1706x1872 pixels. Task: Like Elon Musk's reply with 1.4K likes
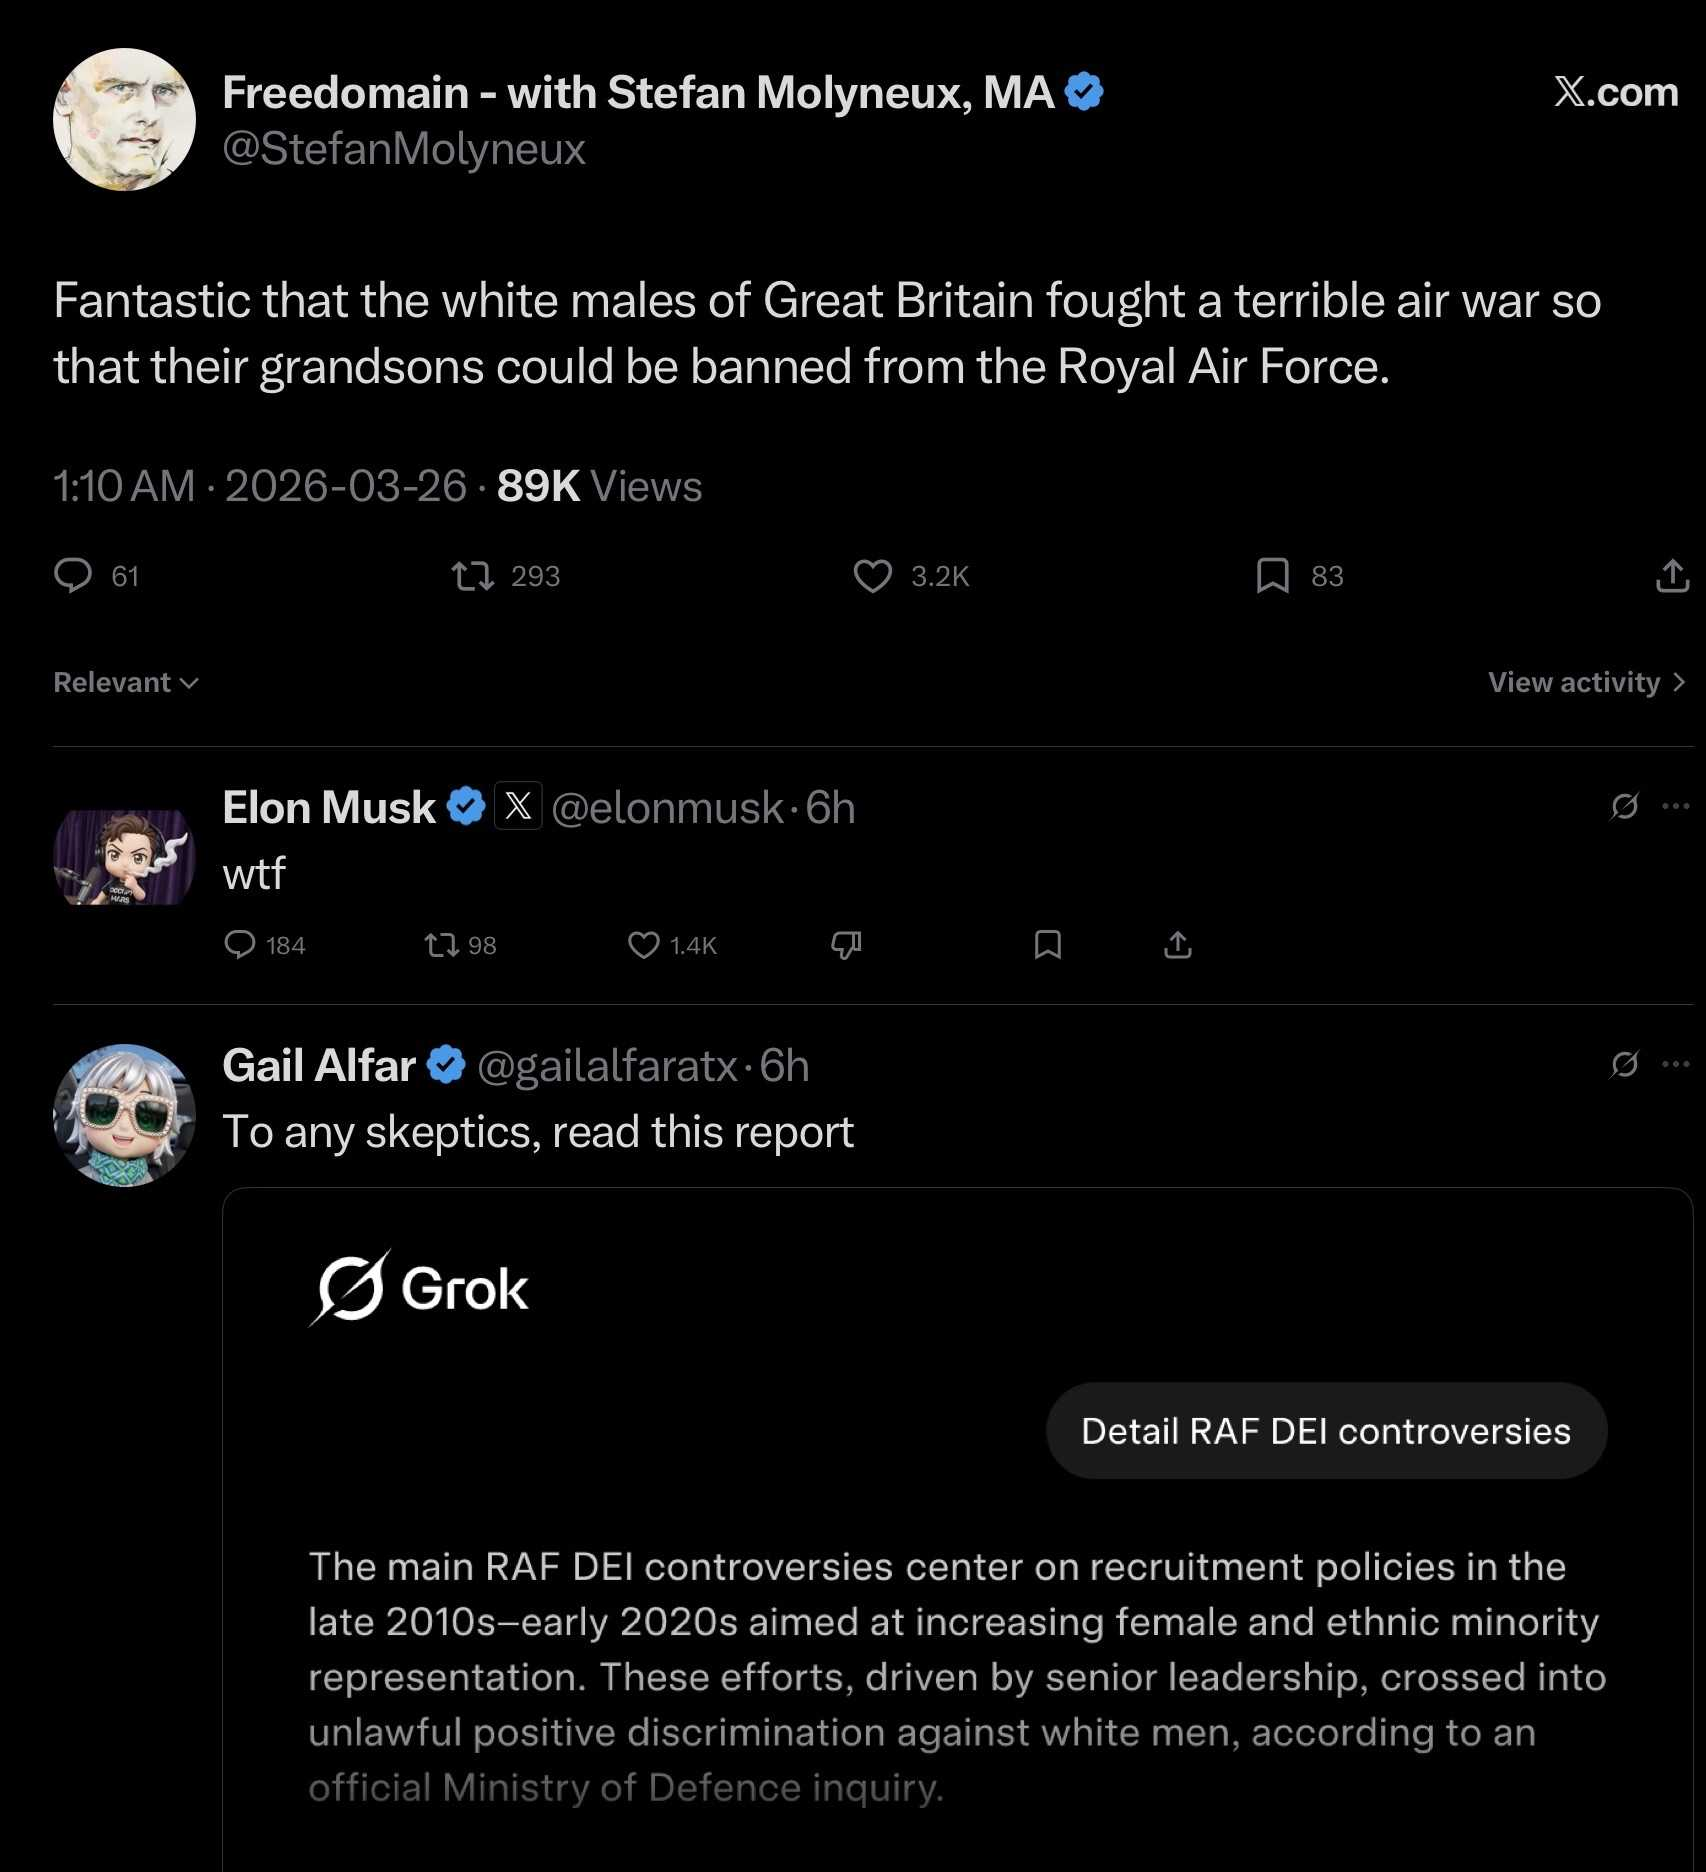point(643,945)
